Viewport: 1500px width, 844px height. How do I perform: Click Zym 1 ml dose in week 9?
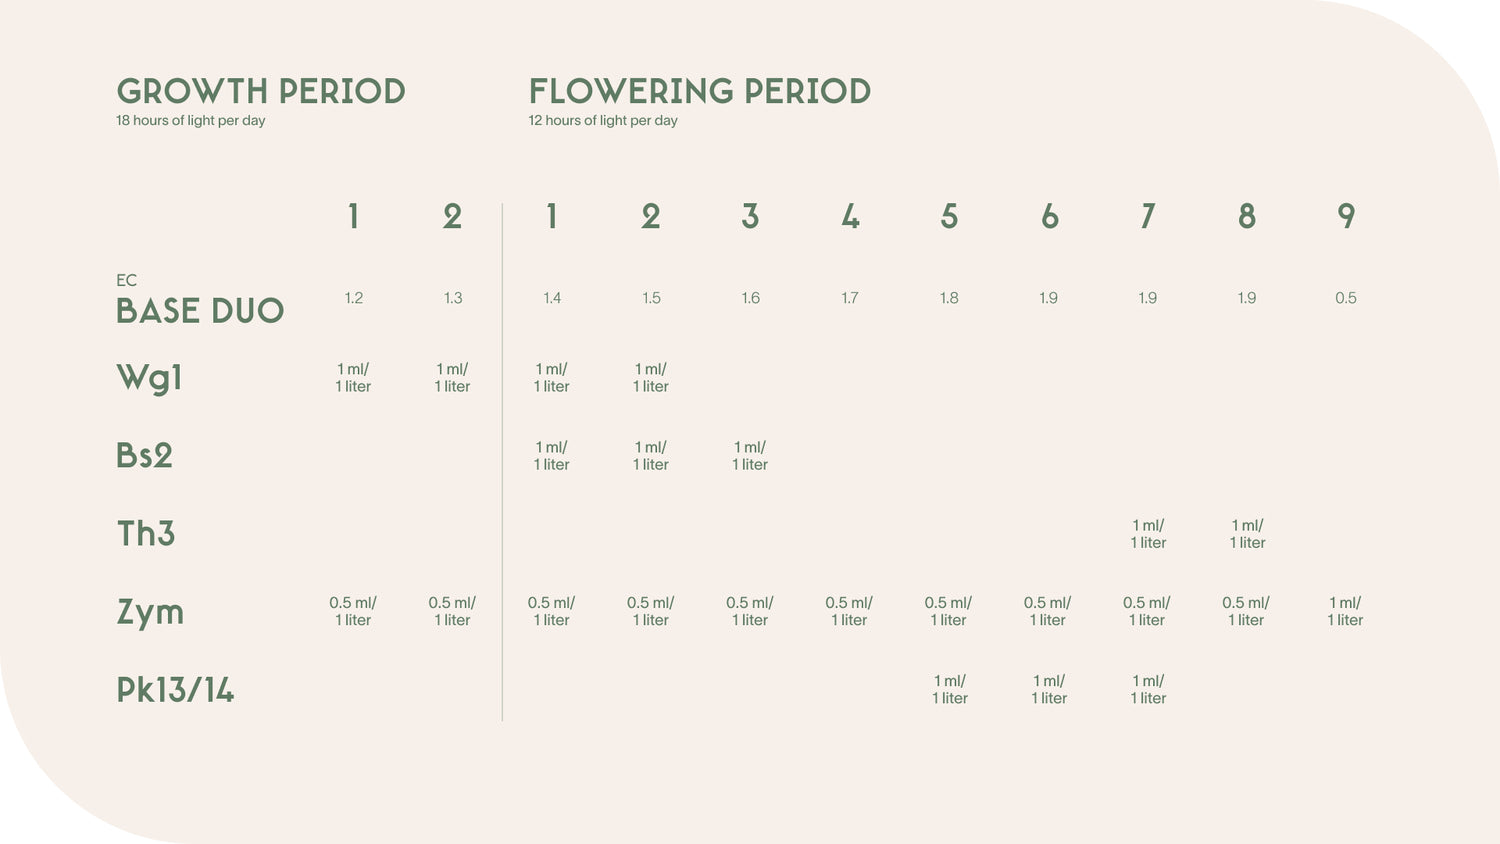(1346, 611)
